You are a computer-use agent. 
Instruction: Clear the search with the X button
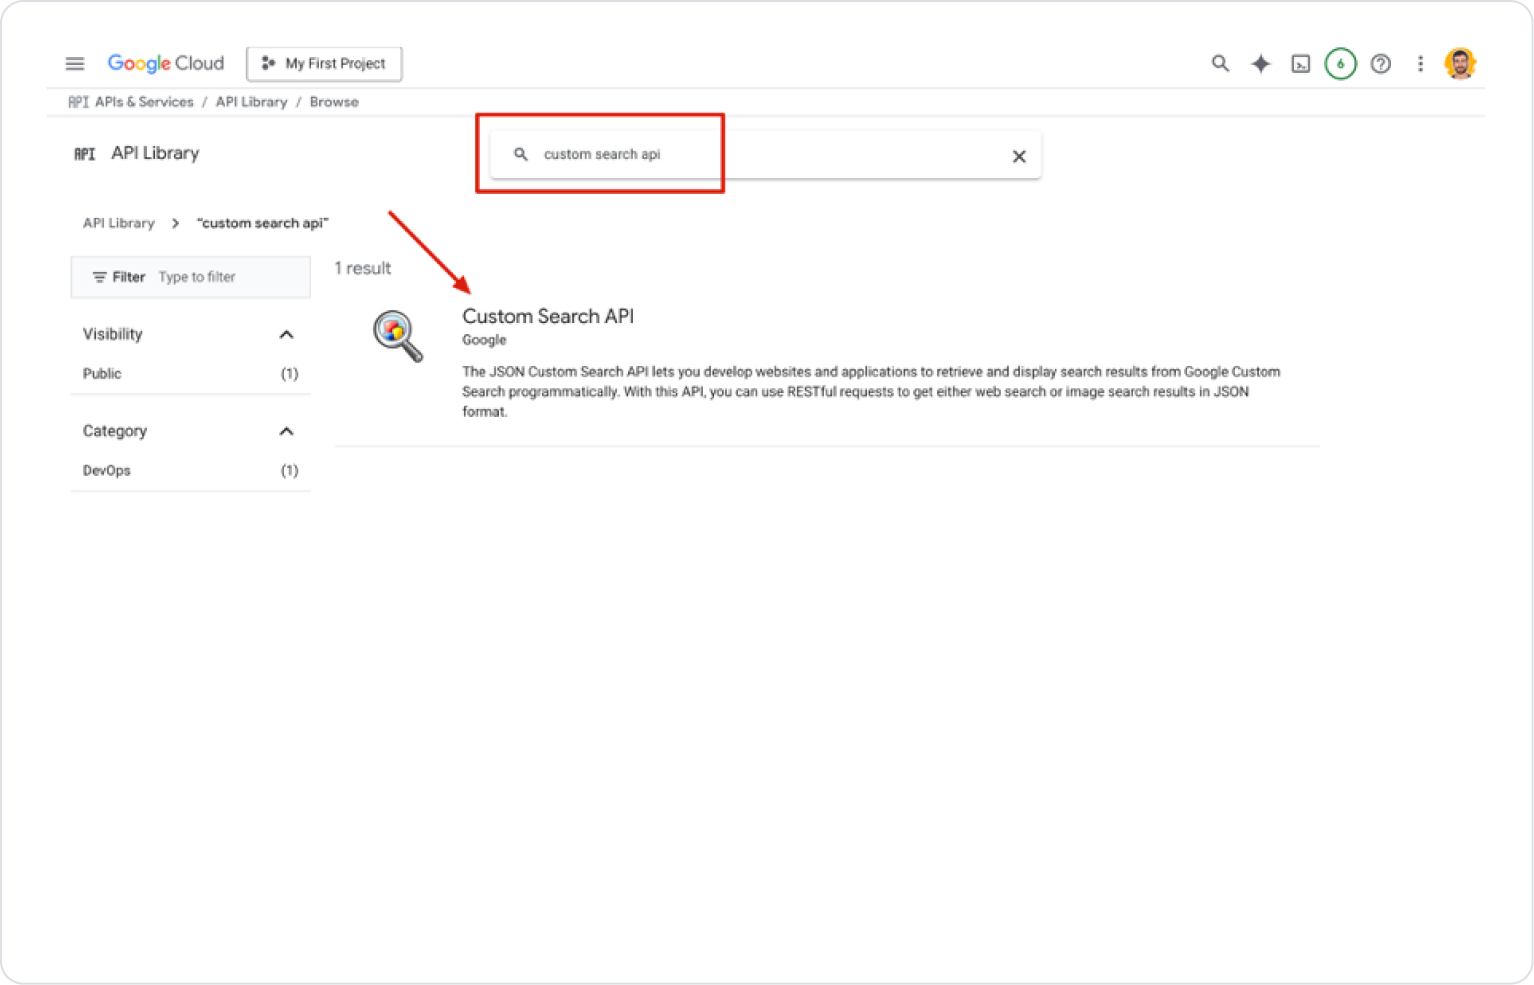[x=1019, y=156]
